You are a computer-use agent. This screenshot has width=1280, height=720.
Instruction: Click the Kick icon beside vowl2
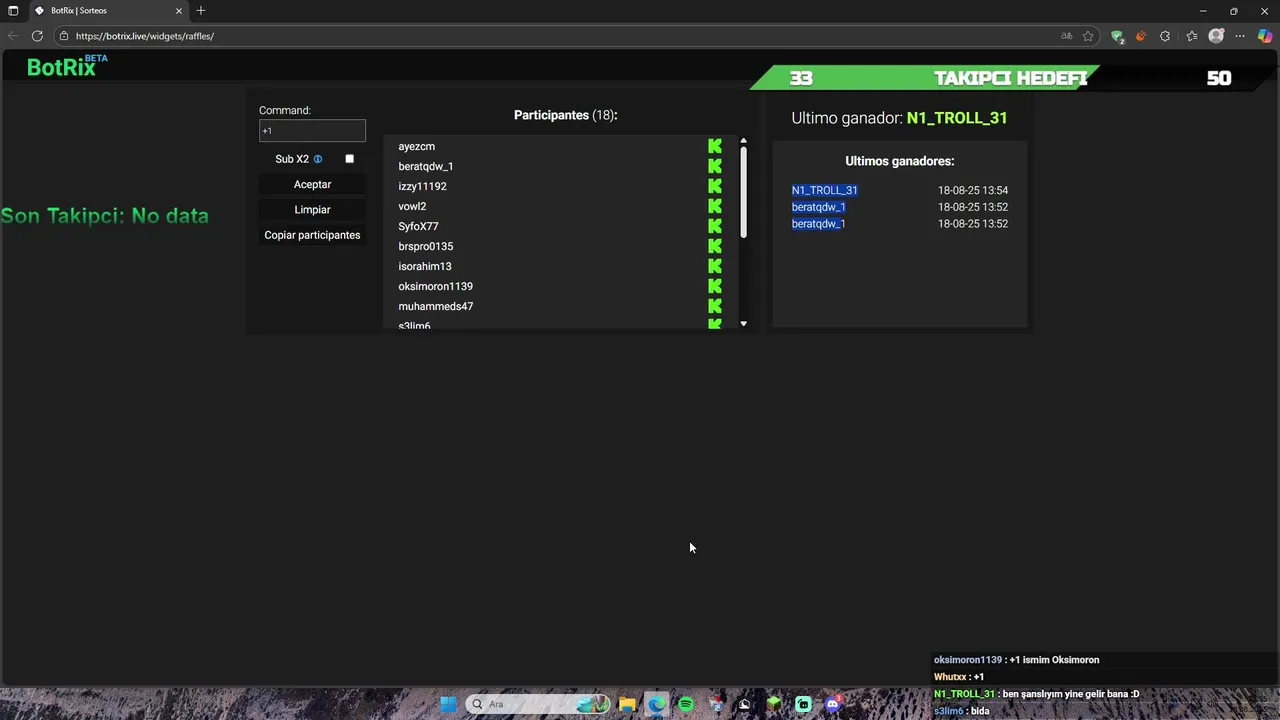point(715,206)
